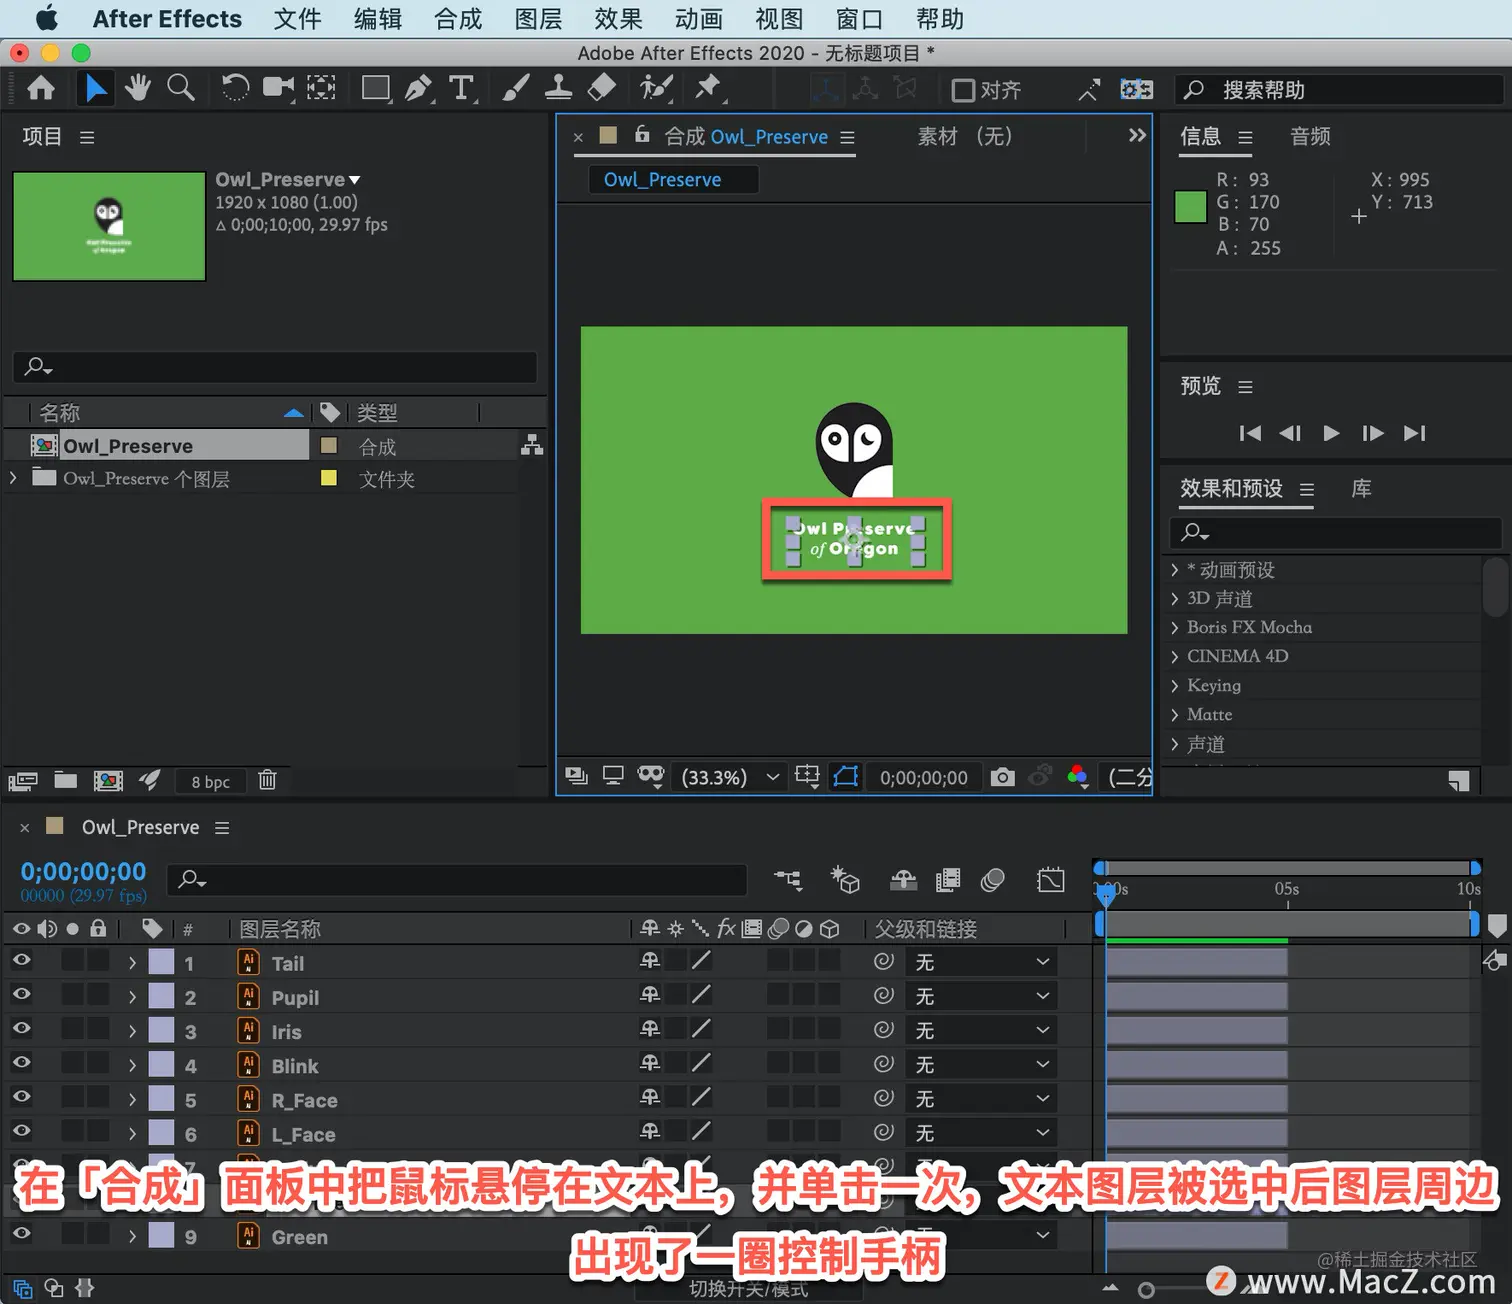Open the 合成 menu in menu bar
Image resolution: width=1512 pixels, height=1304 pixels.
[x=458, y=19]
